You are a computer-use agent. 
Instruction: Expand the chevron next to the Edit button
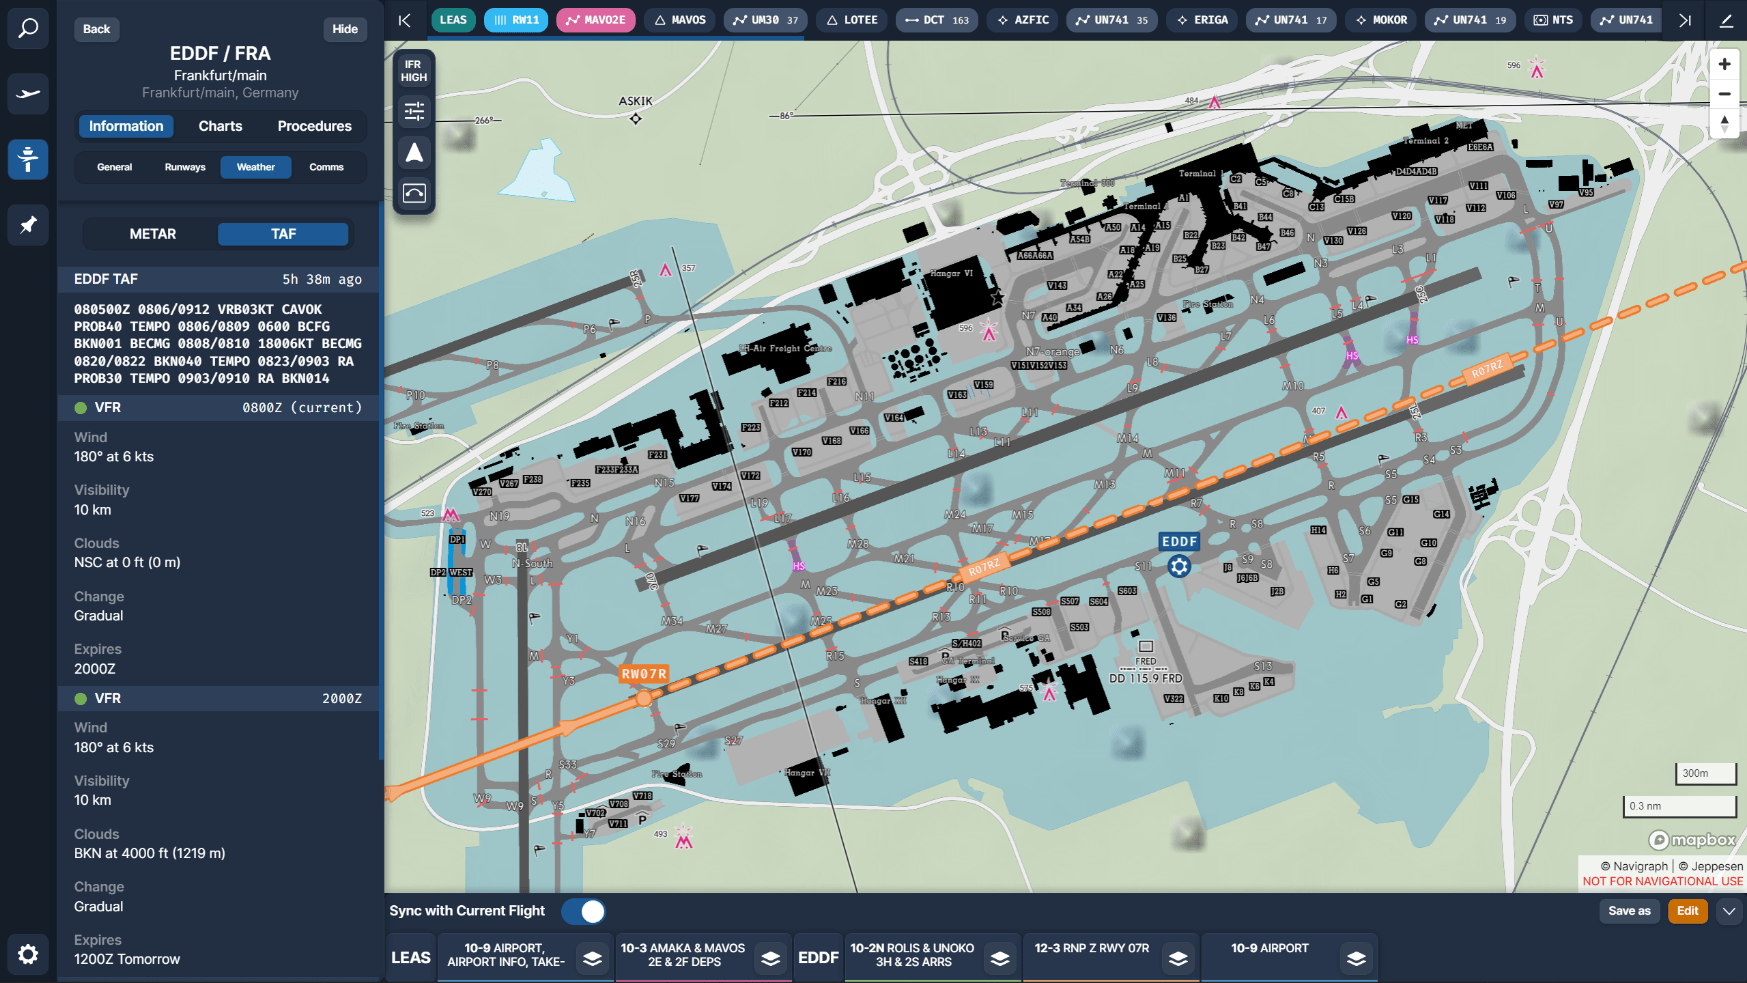1730,911
